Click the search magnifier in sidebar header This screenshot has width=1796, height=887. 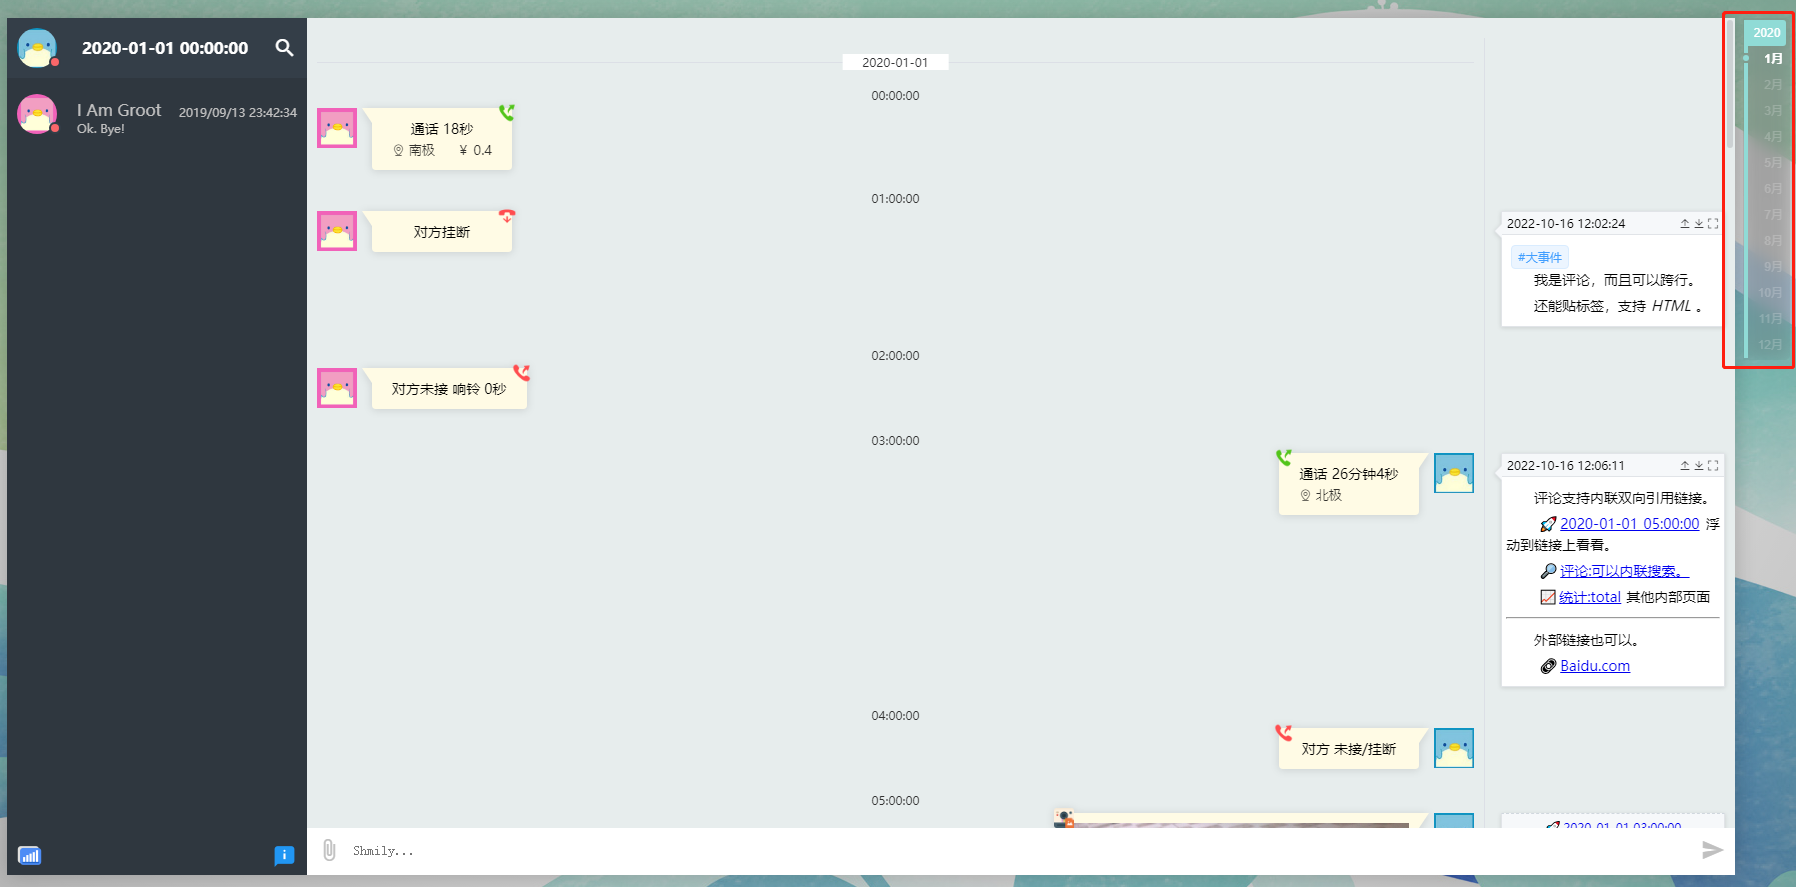click(x=284, y=48)
